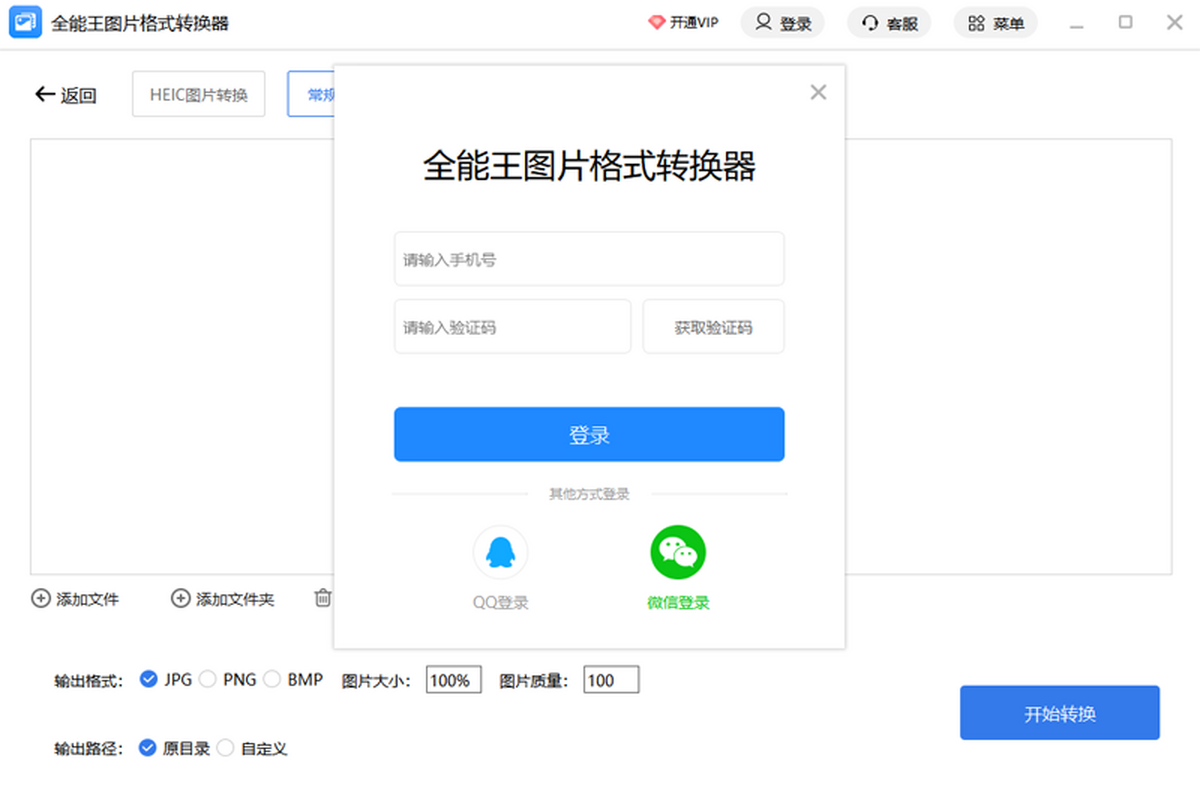Select PNG output format
1200x800 pixels.
tap(208, 679)
